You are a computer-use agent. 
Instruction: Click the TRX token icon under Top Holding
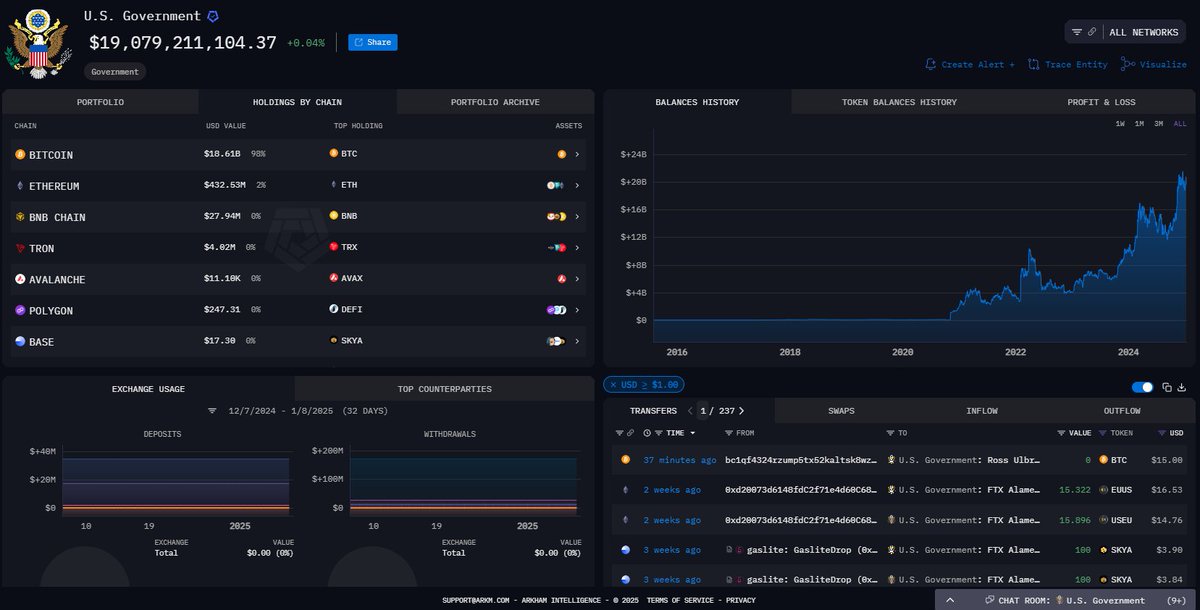point(333,247)
